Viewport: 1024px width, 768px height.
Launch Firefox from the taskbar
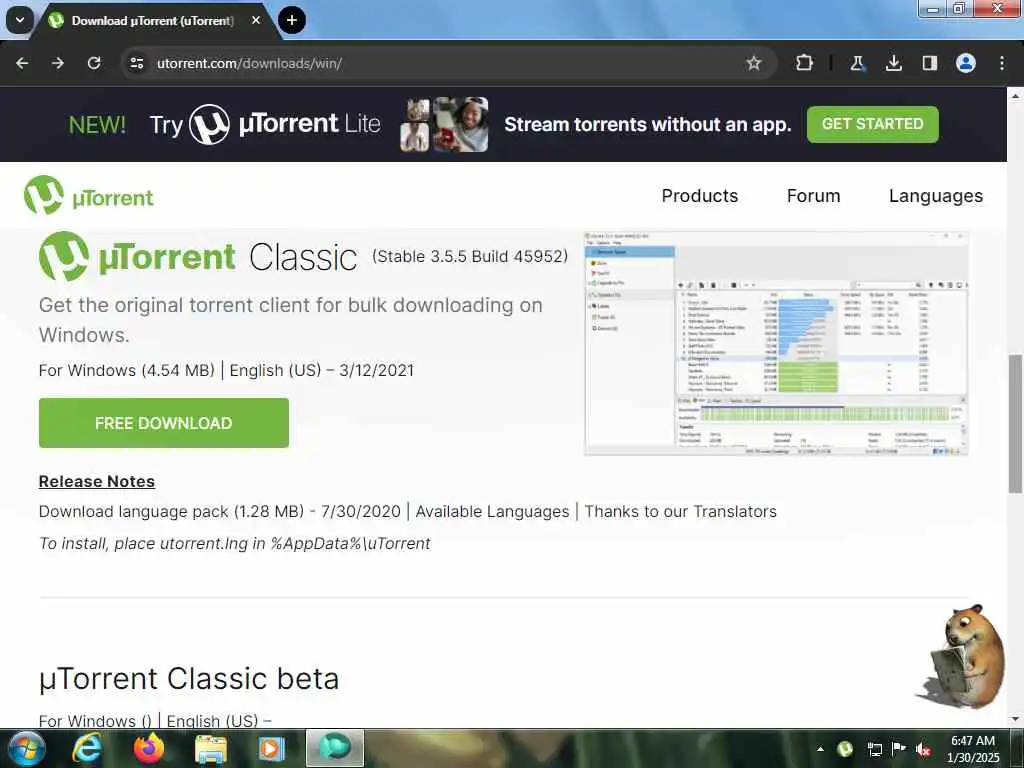click(149, 748)
